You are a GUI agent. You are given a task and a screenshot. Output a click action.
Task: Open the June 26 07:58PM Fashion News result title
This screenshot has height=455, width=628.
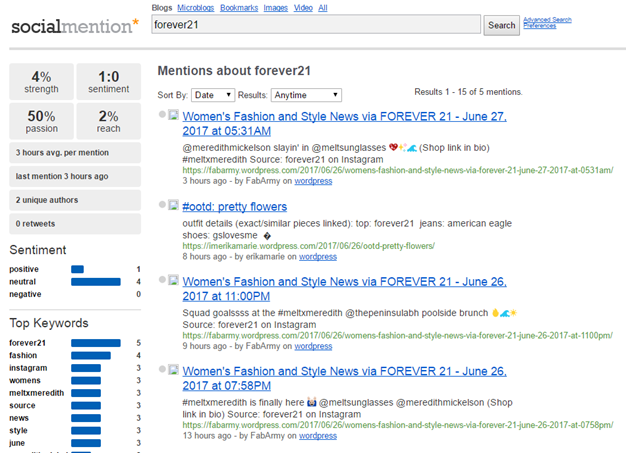[344, 378]
